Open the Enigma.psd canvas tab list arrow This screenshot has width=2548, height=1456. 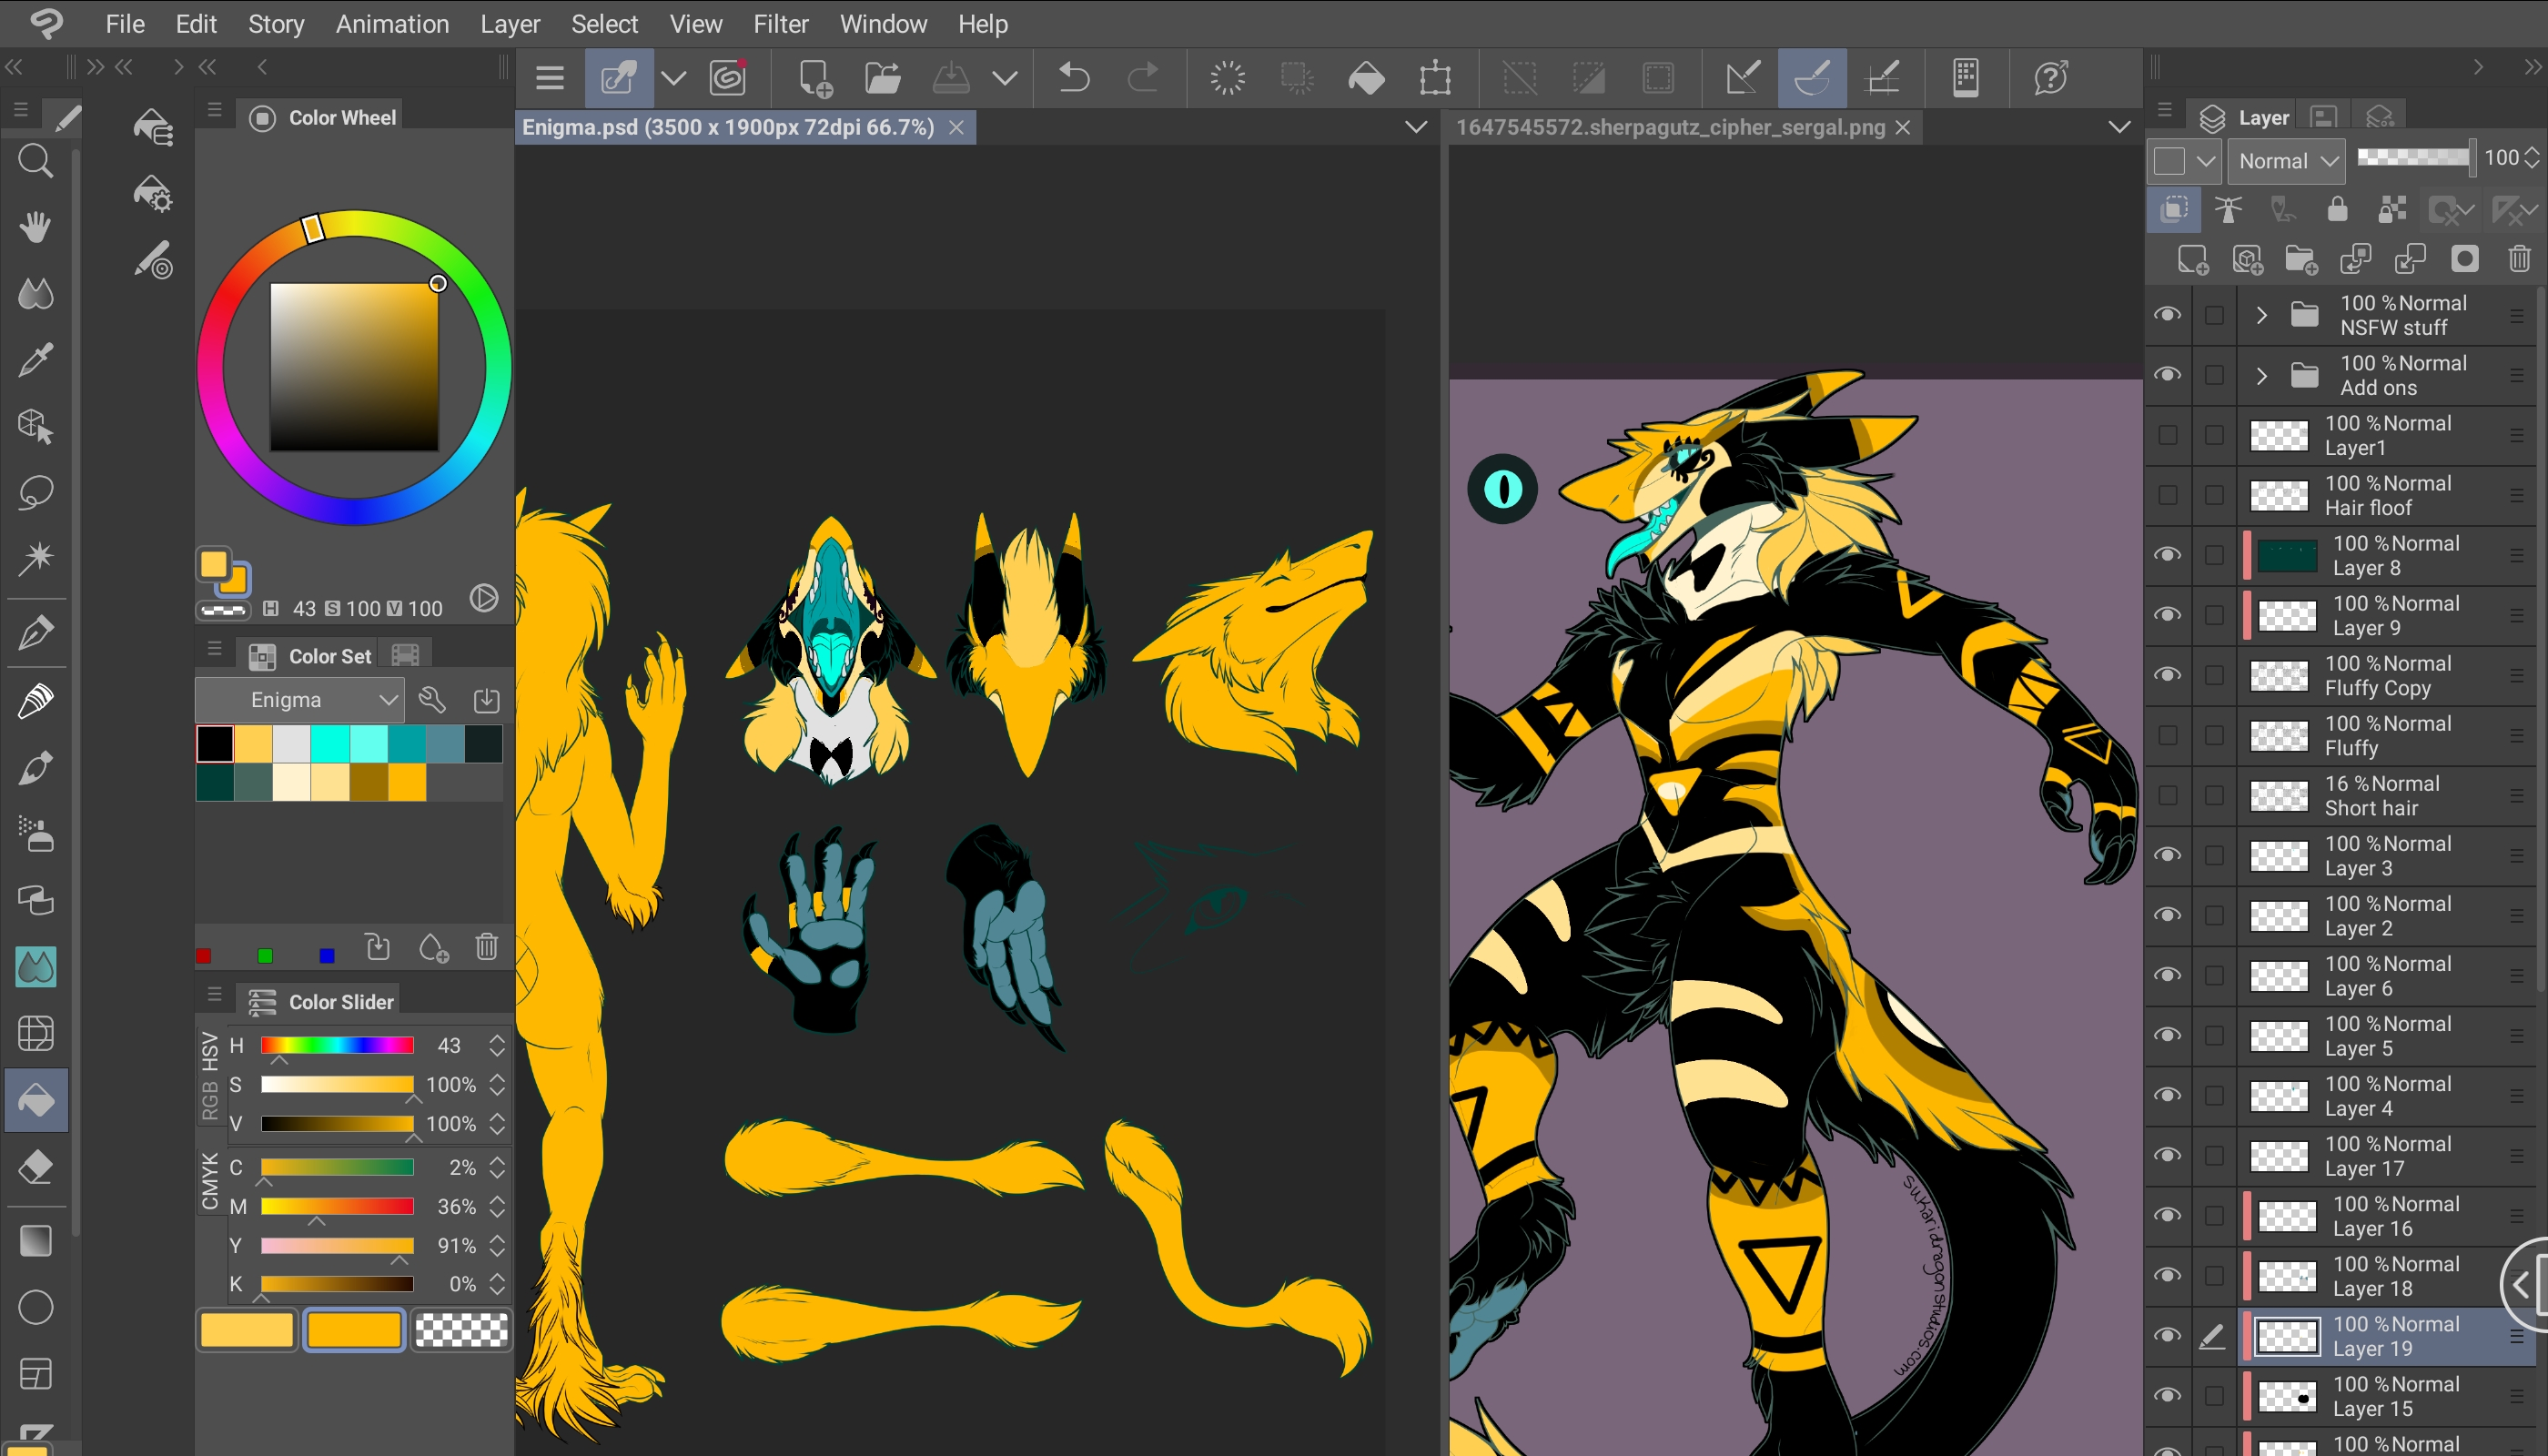click(x=1415, y=127)
